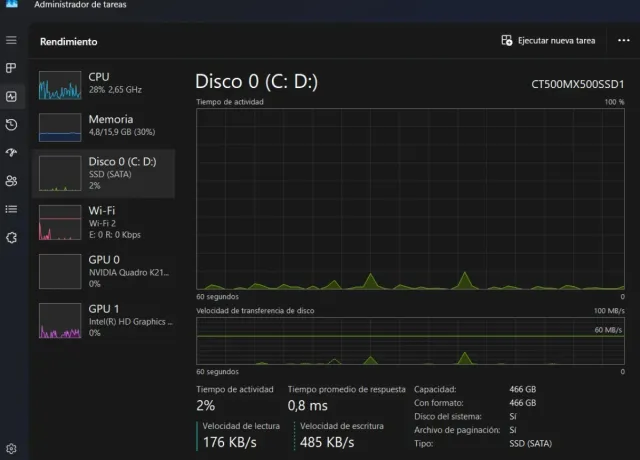The height and width of the screenshot is (460, 640).
Task: Click the disk transfer speed graph
Action: tap(410, 344)
